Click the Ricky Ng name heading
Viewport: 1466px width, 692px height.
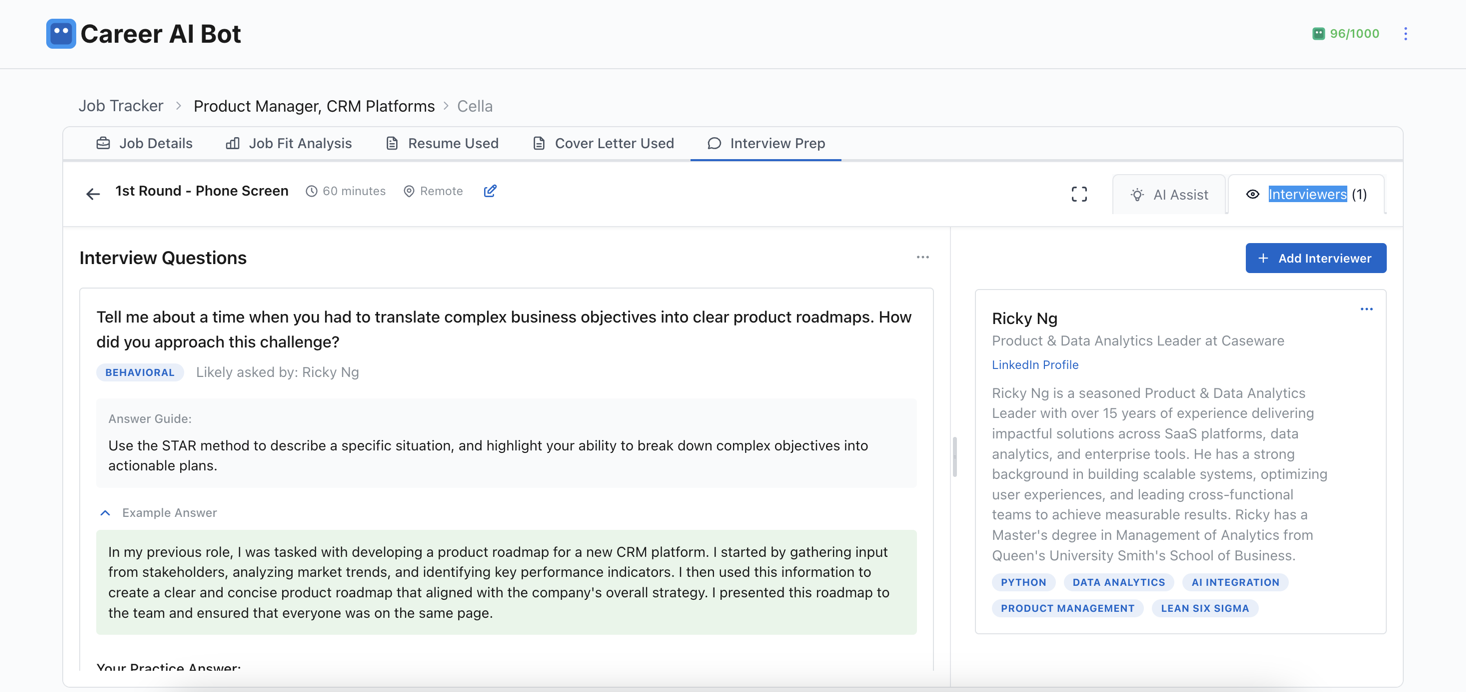pos(1025,318)
